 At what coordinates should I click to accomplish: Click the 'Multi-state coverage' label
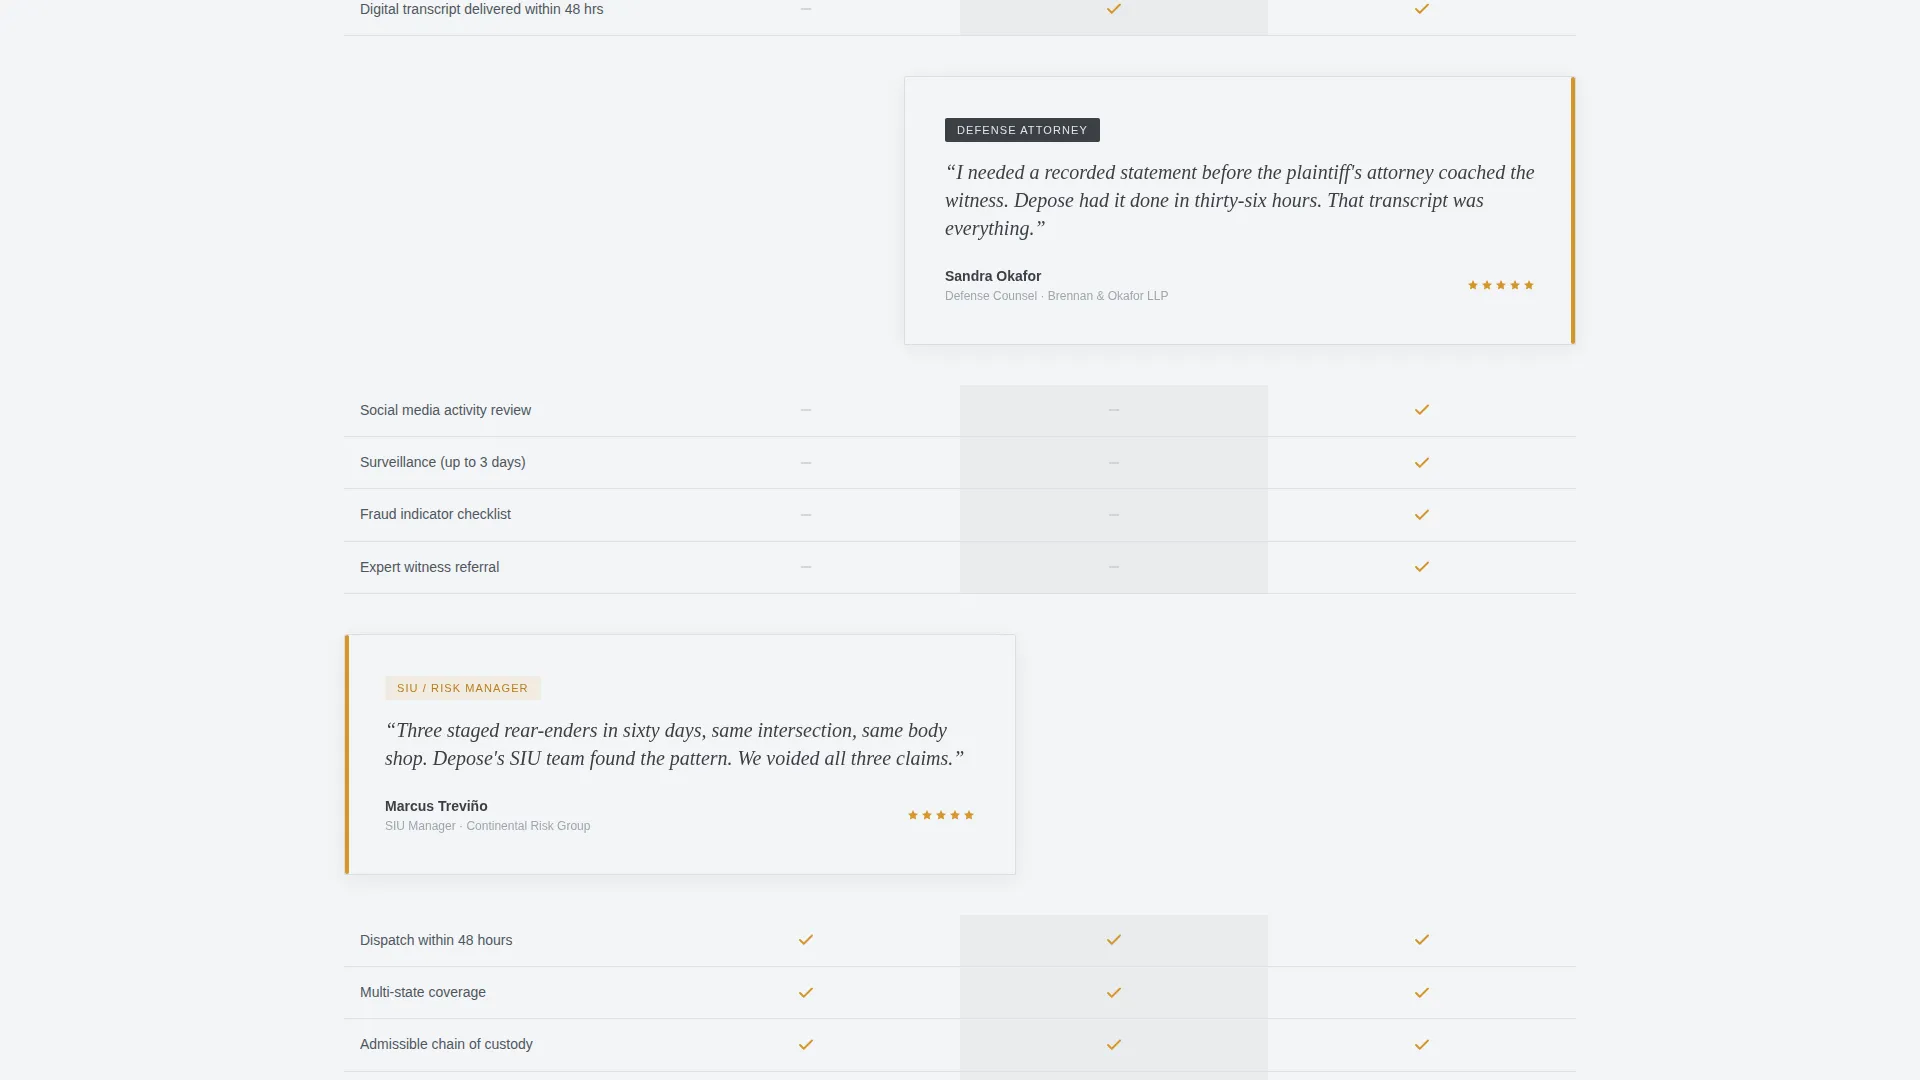[x=423, y=992]
